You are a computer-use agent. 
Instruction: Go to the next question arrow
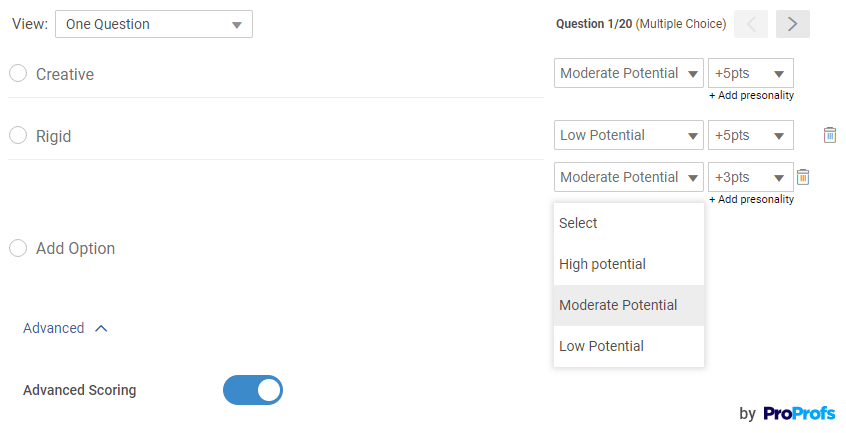point(792,24)
